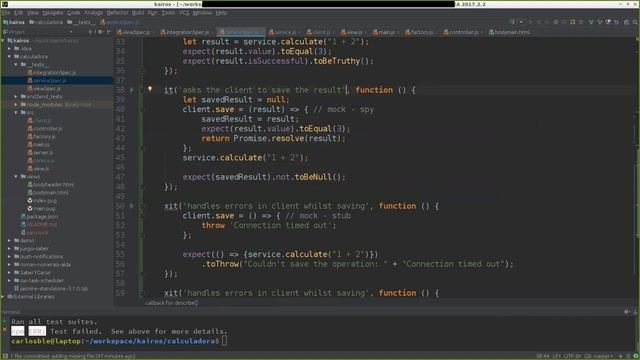The height and width of the screenshot is (360, 640).
Task: Open the search everywhere magnifier icon
Action: [x=635, y=22]
